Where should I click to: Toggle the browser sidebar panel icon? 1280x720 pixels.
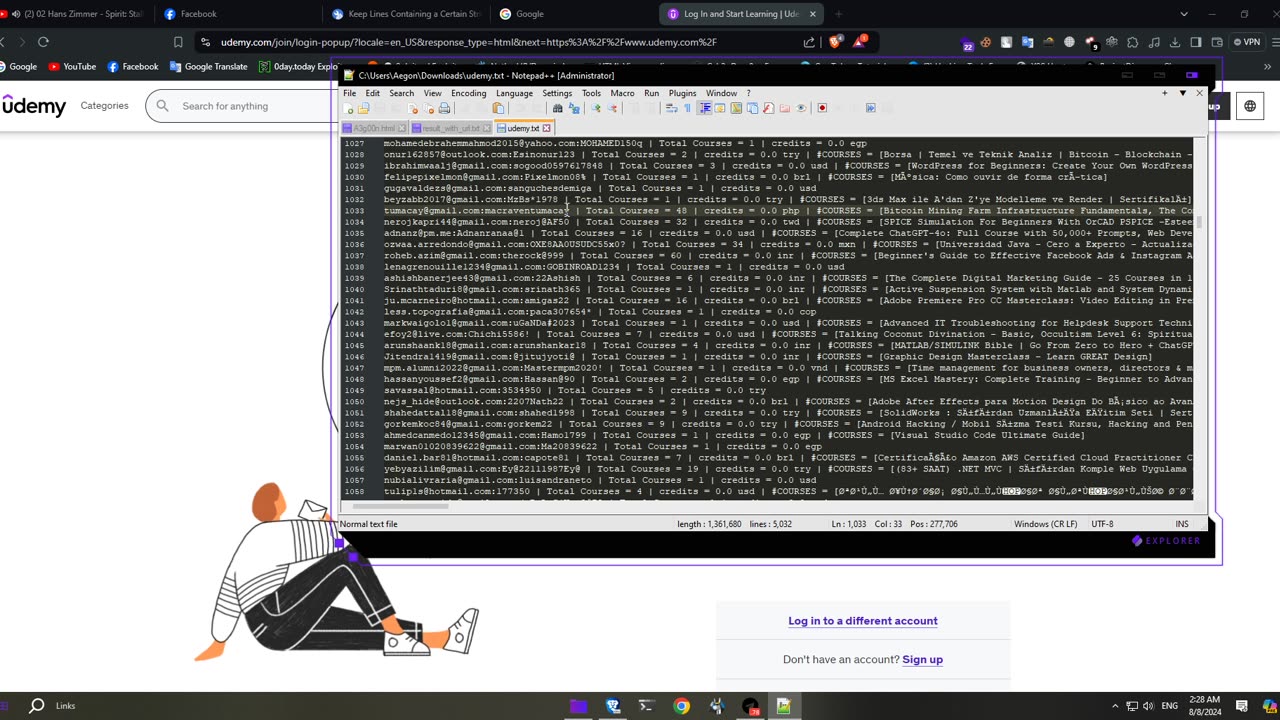(1196, 42)
